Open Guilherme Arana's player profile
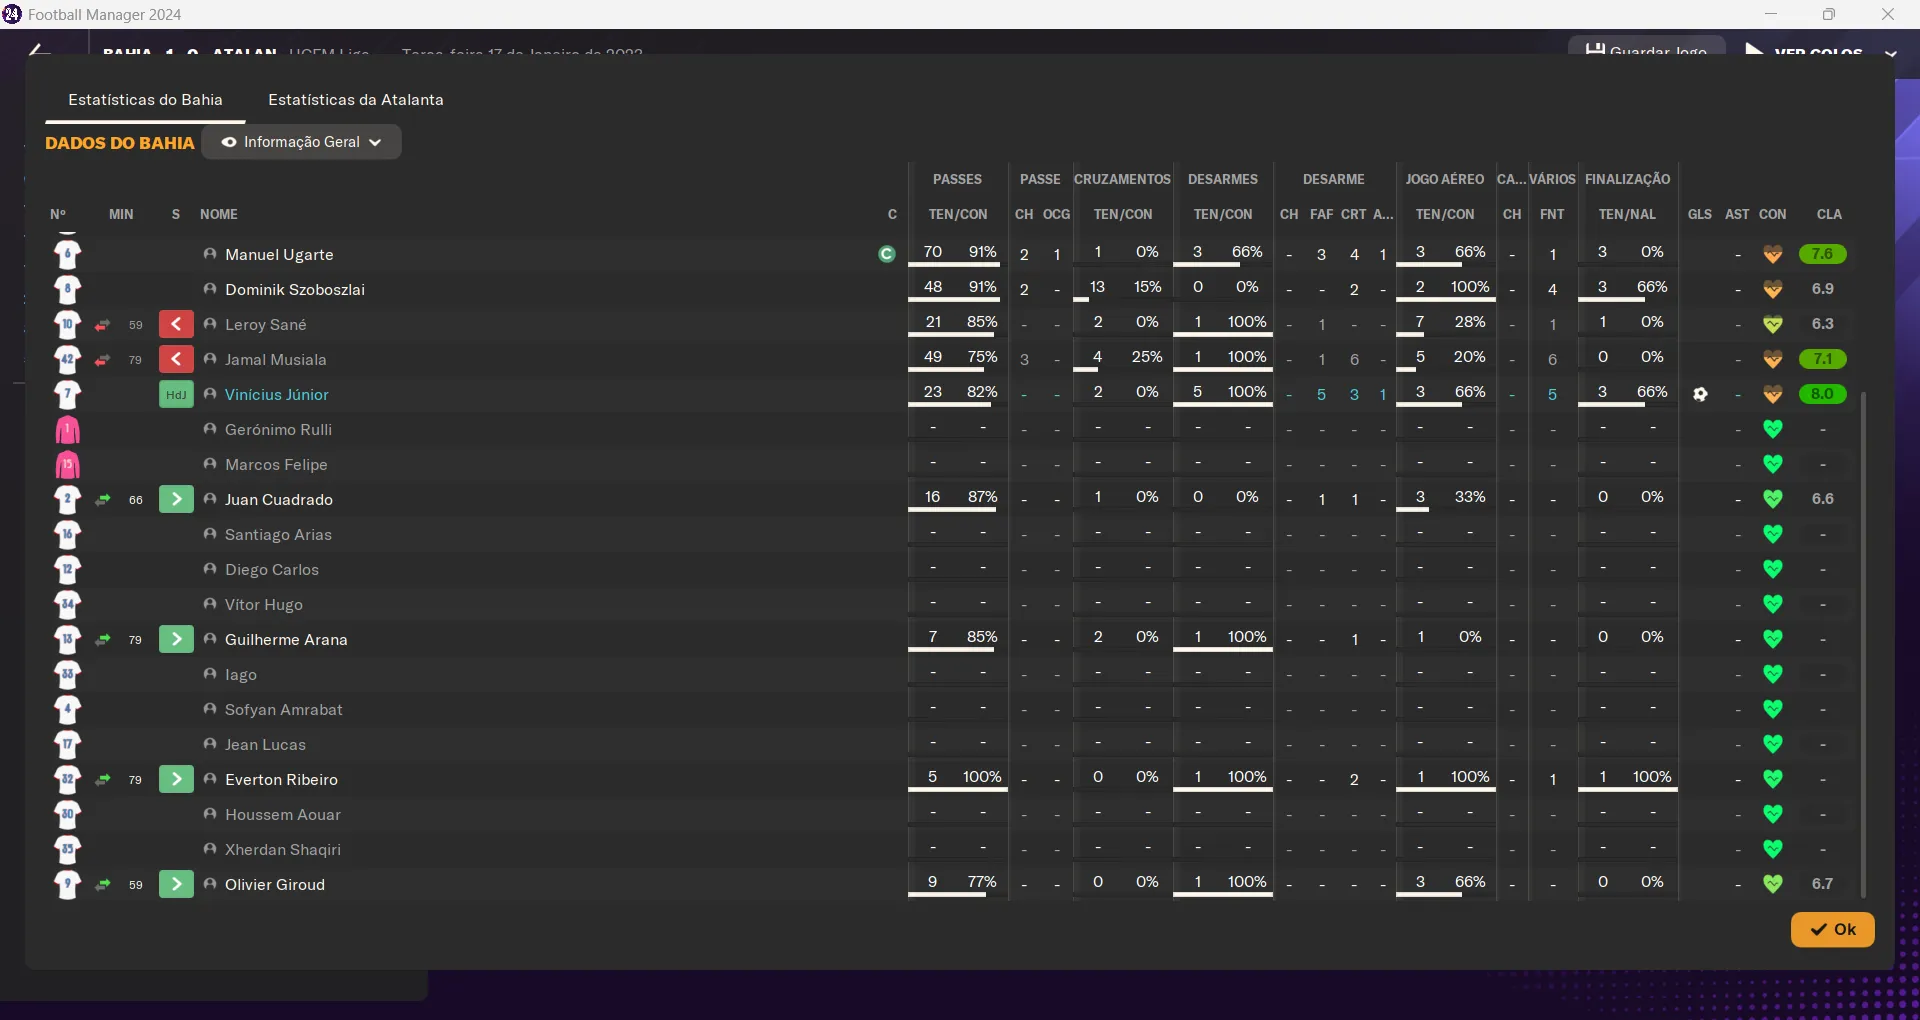 [x=286, y=640]
